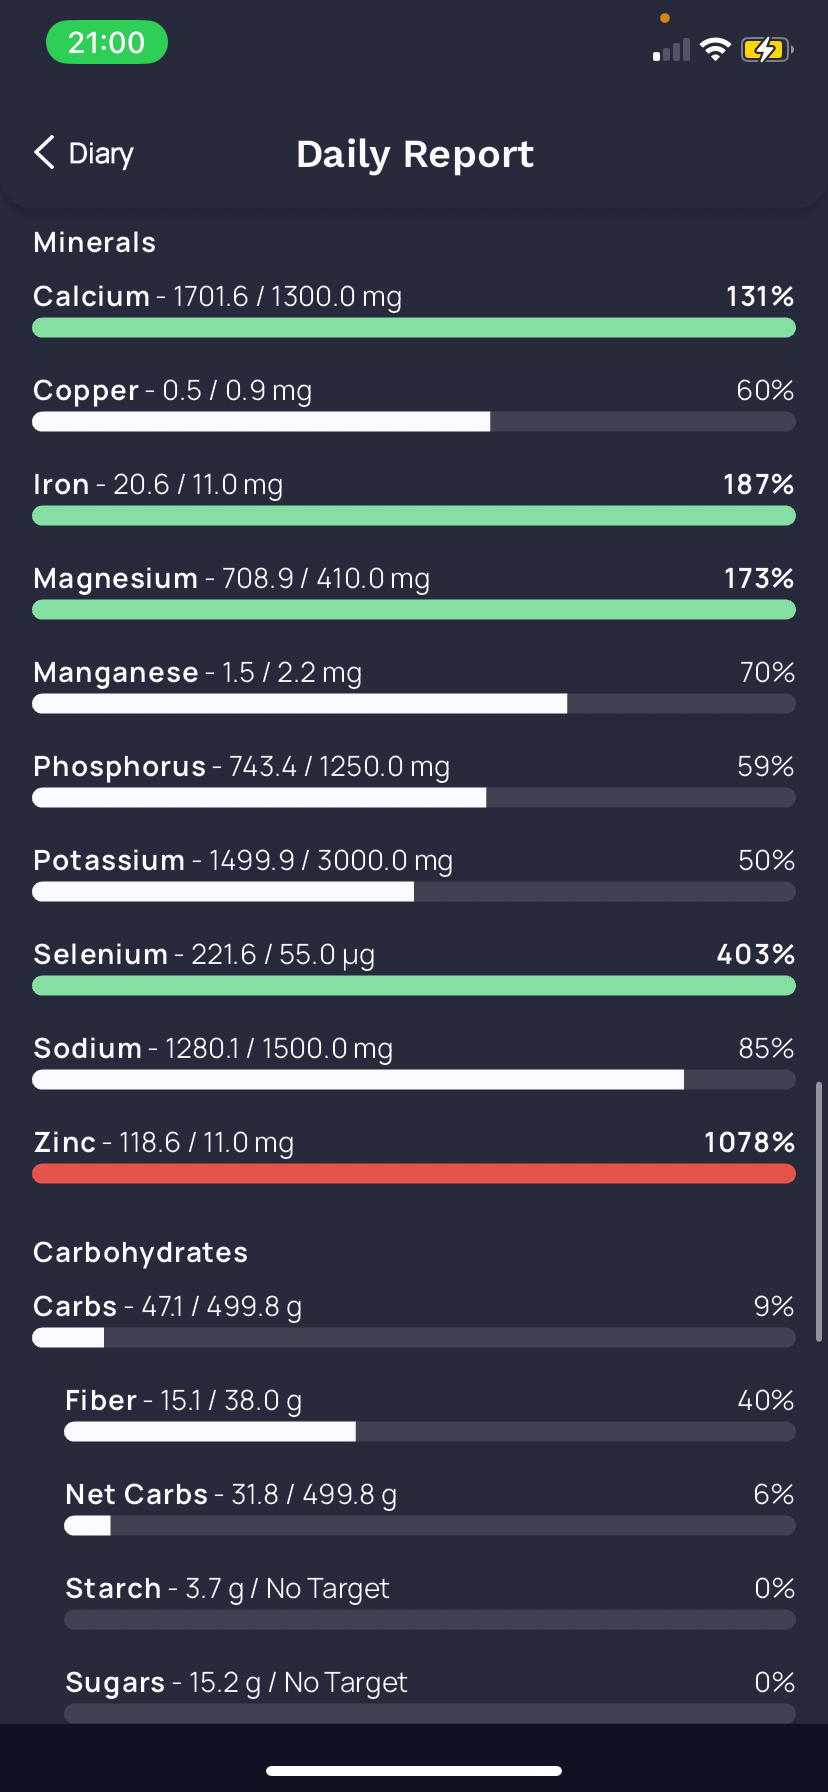Viewport: 828px width, 1792px height.
Task: Tap the Daily Report title
Action: [x=415, y=154]
